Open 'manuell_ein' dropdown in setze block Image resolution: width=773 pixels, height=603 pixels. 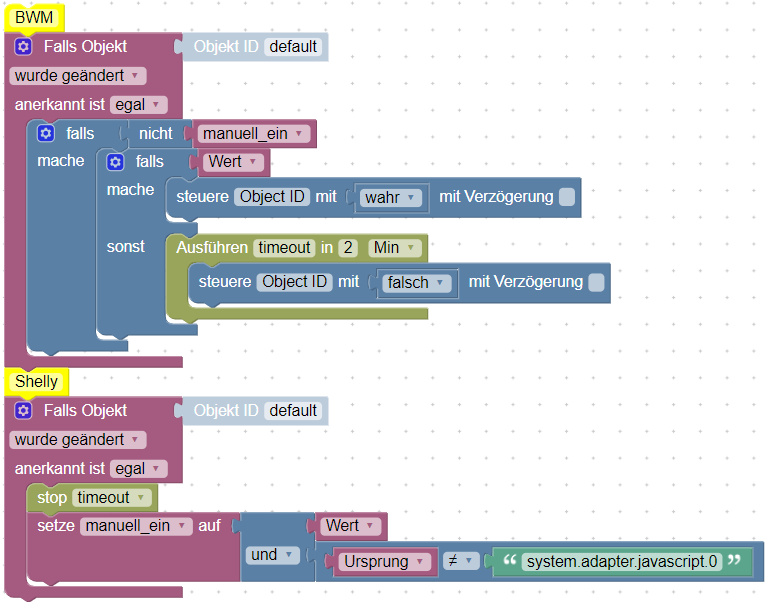(136, 526)
